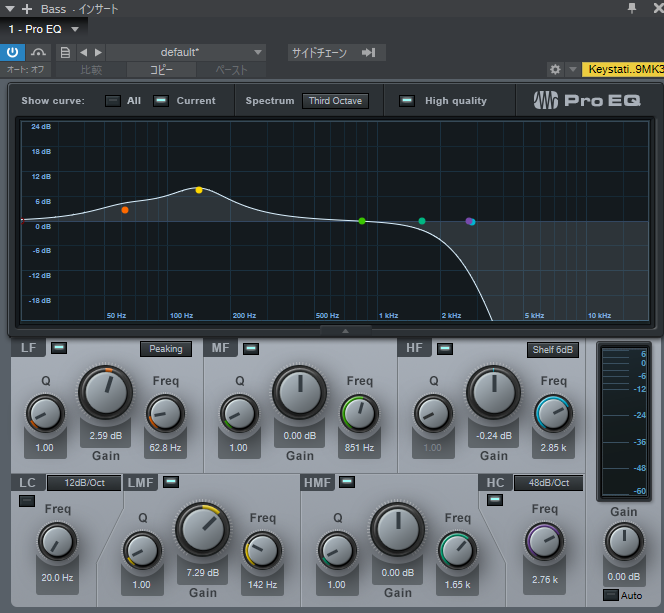Toggle Show curve Current
This screenshot has width=664, height=613.
(x=161, y=101)
